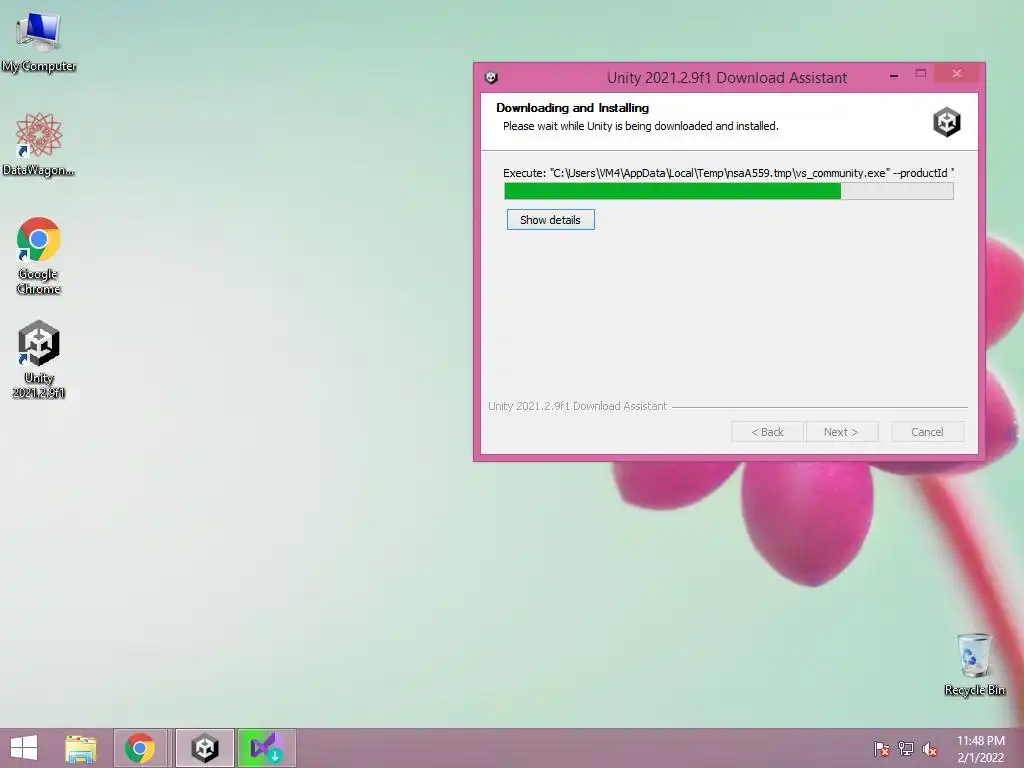Open File Explorer from the taskbar
Viewport: 1024px width, 768px height.
tap(80, 748)
